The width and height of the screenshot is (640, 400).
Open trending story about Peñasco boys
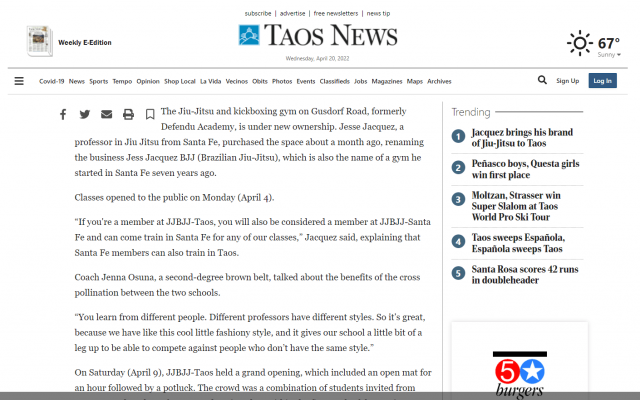click(x=524, y=169)
